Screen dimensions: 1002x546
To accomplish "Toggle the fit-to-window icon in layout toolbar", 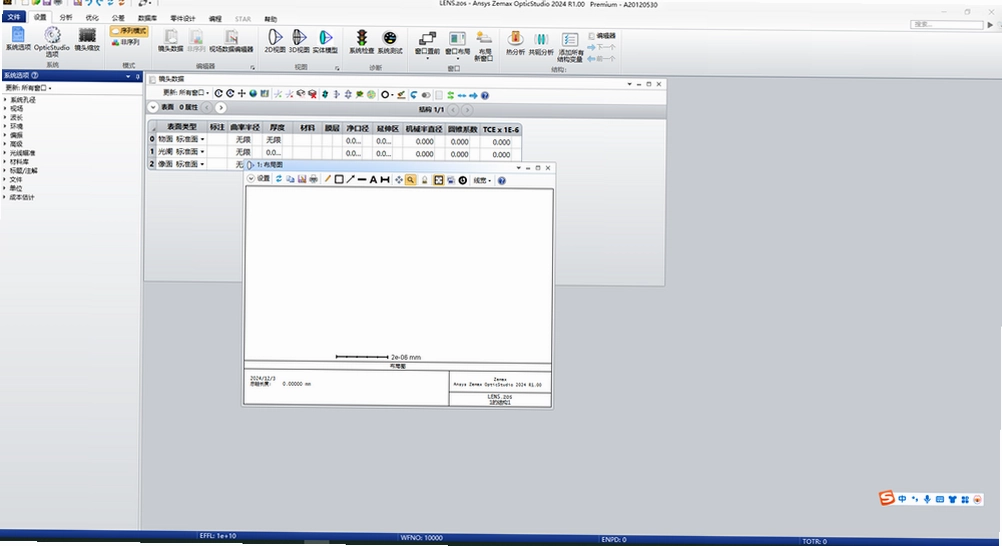I will tap(438, 180).
